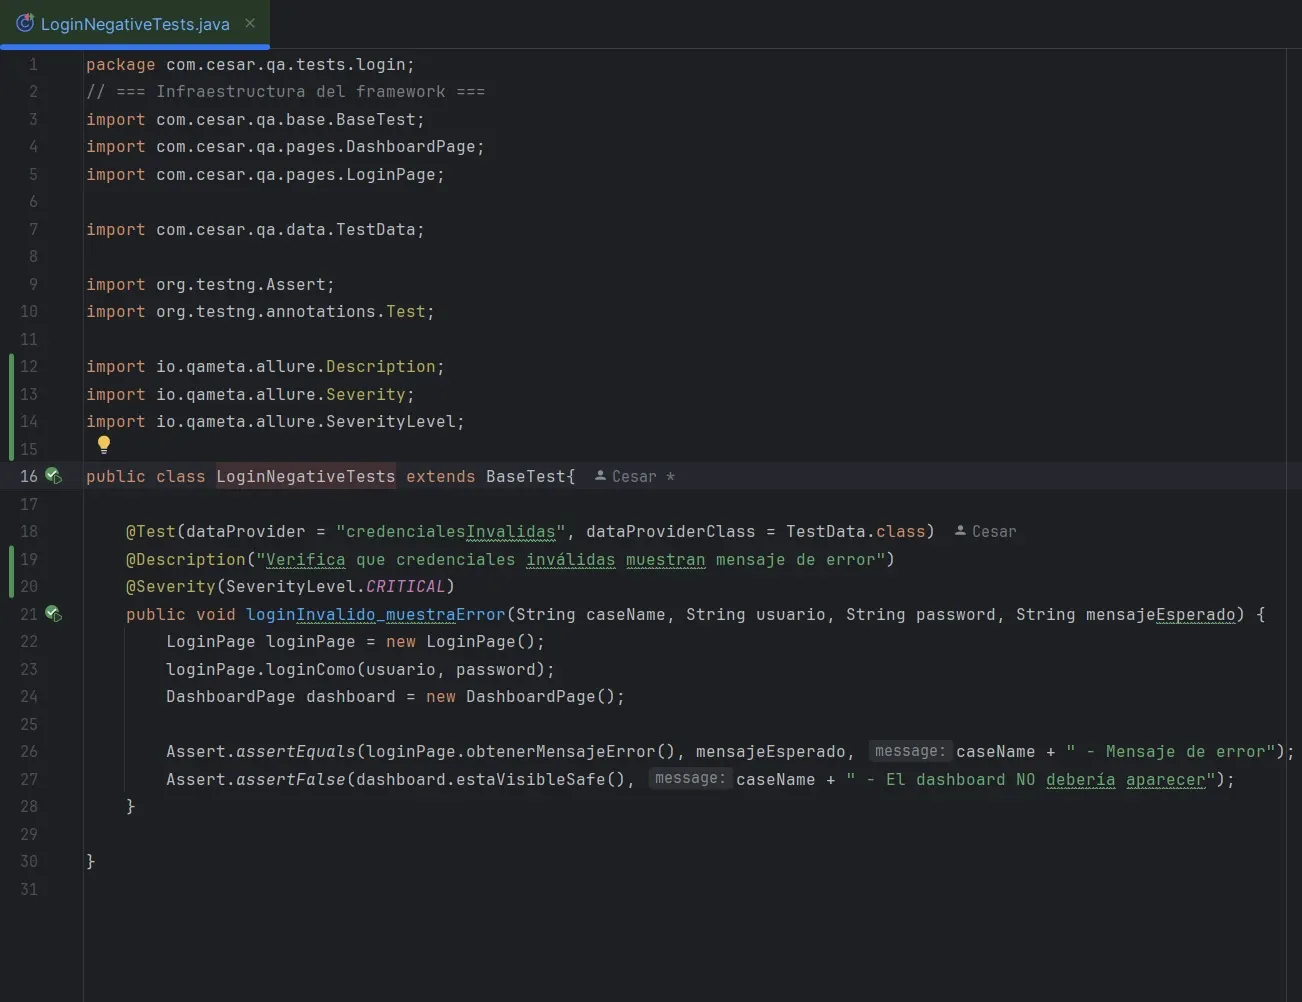Open 'Cesar' author annotation on the @Test line

tap(988, 531)
